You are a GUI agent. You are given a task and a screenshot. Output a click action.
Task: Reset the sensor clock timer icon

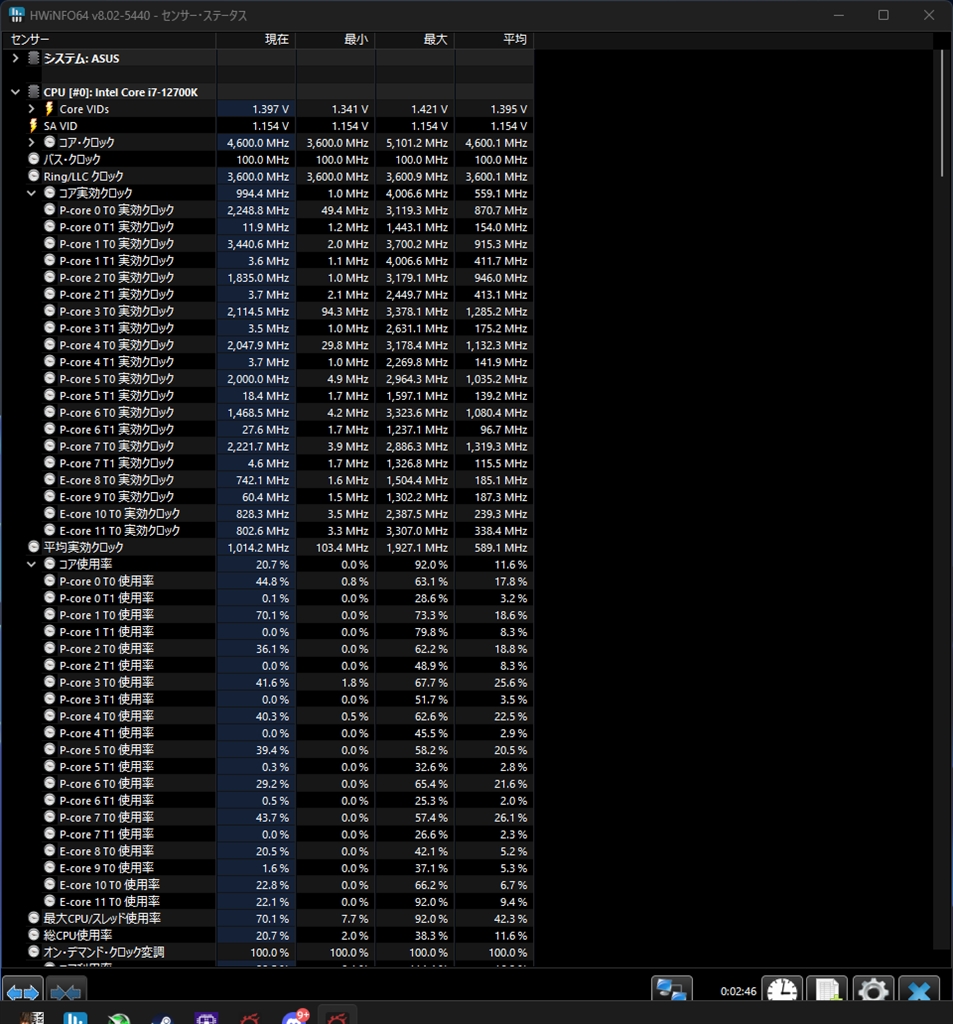point(782,990)
